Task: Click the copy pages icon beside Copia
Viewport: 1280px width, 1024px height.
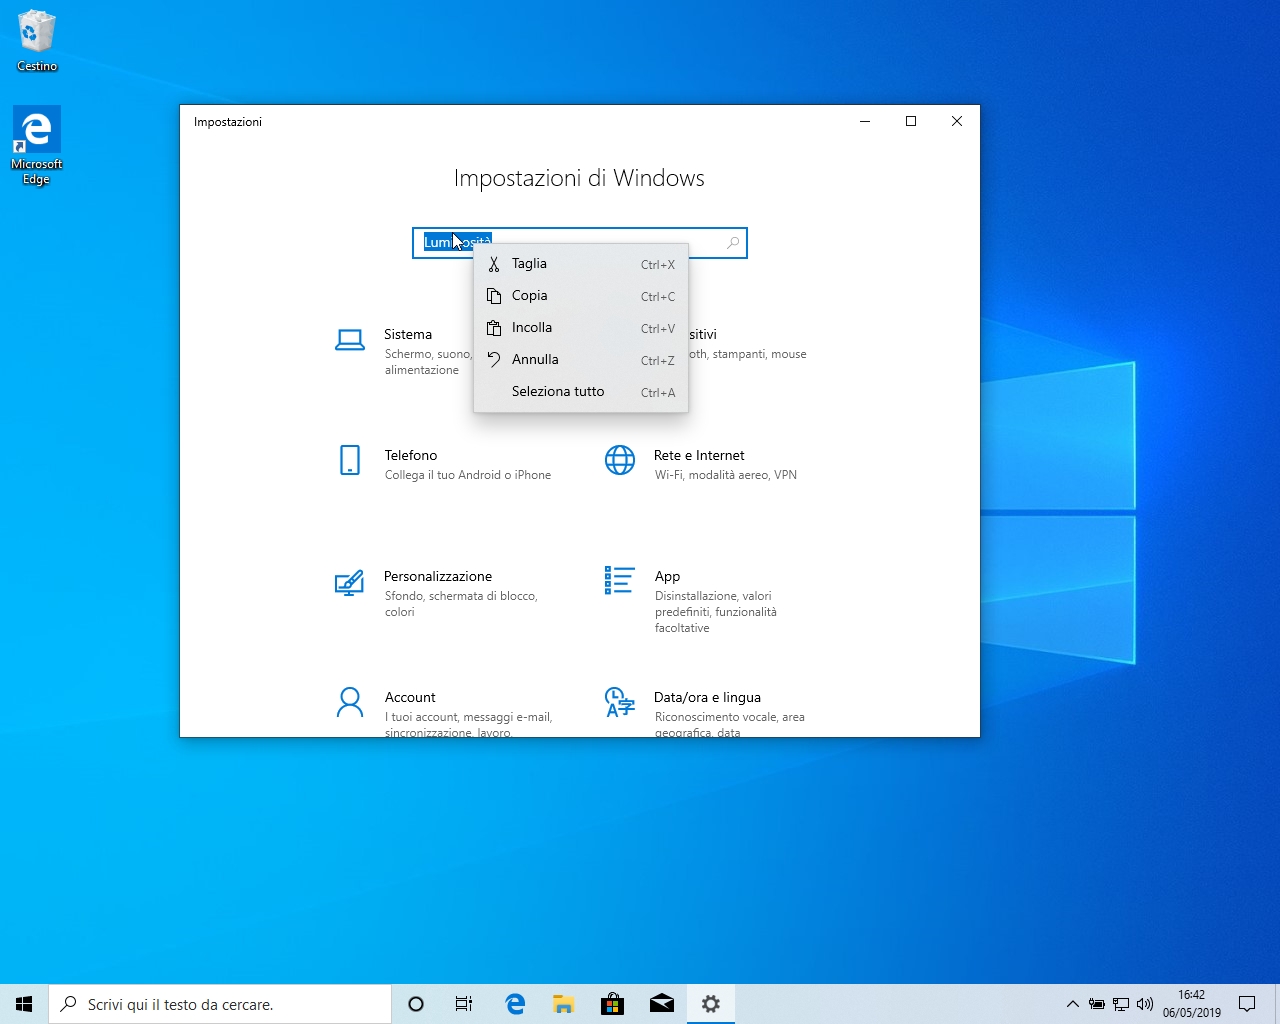Action: [x=493, y=296]
